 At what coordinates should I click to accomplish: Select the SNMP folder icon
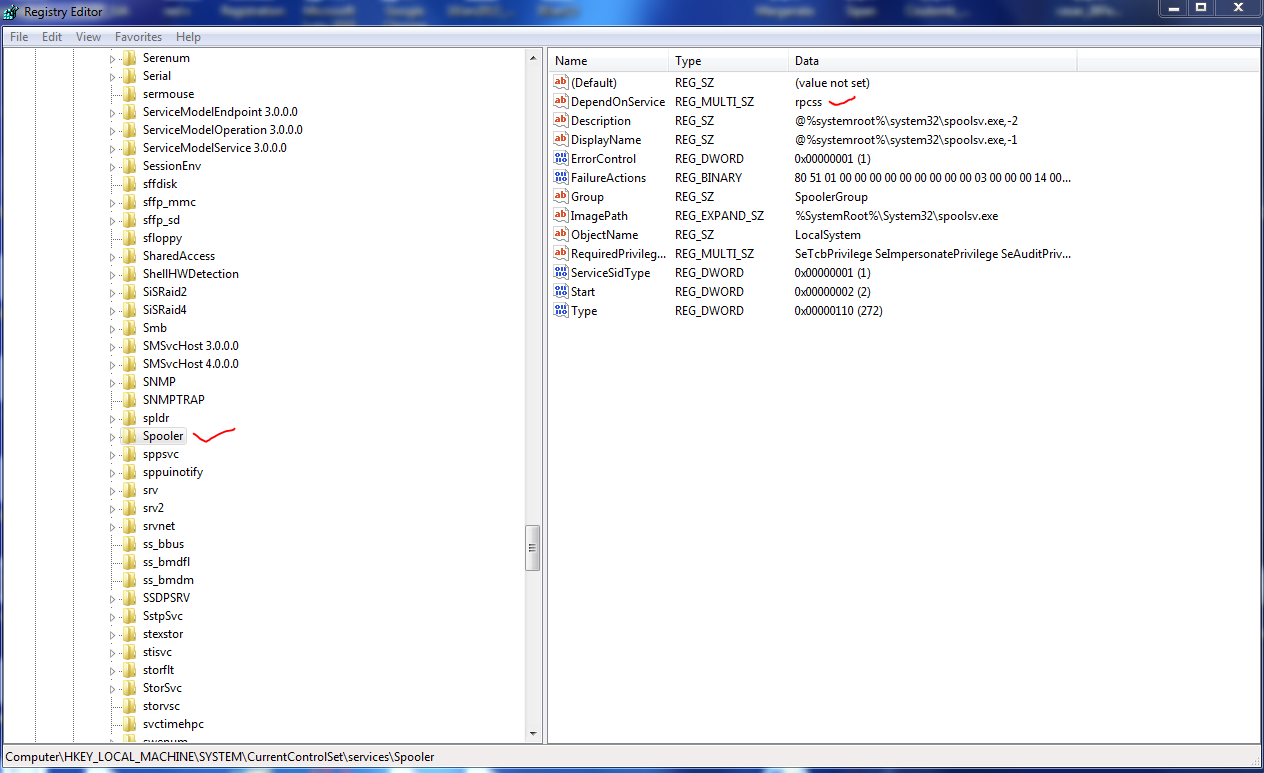(x=129, y=381)
